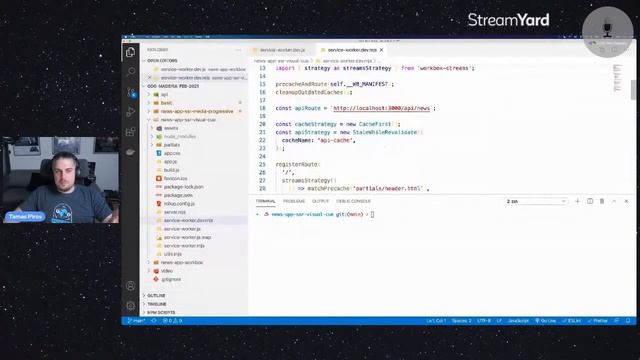Open the Extensions view
Screen dimensions: 640x360
[x=131, y=132]
